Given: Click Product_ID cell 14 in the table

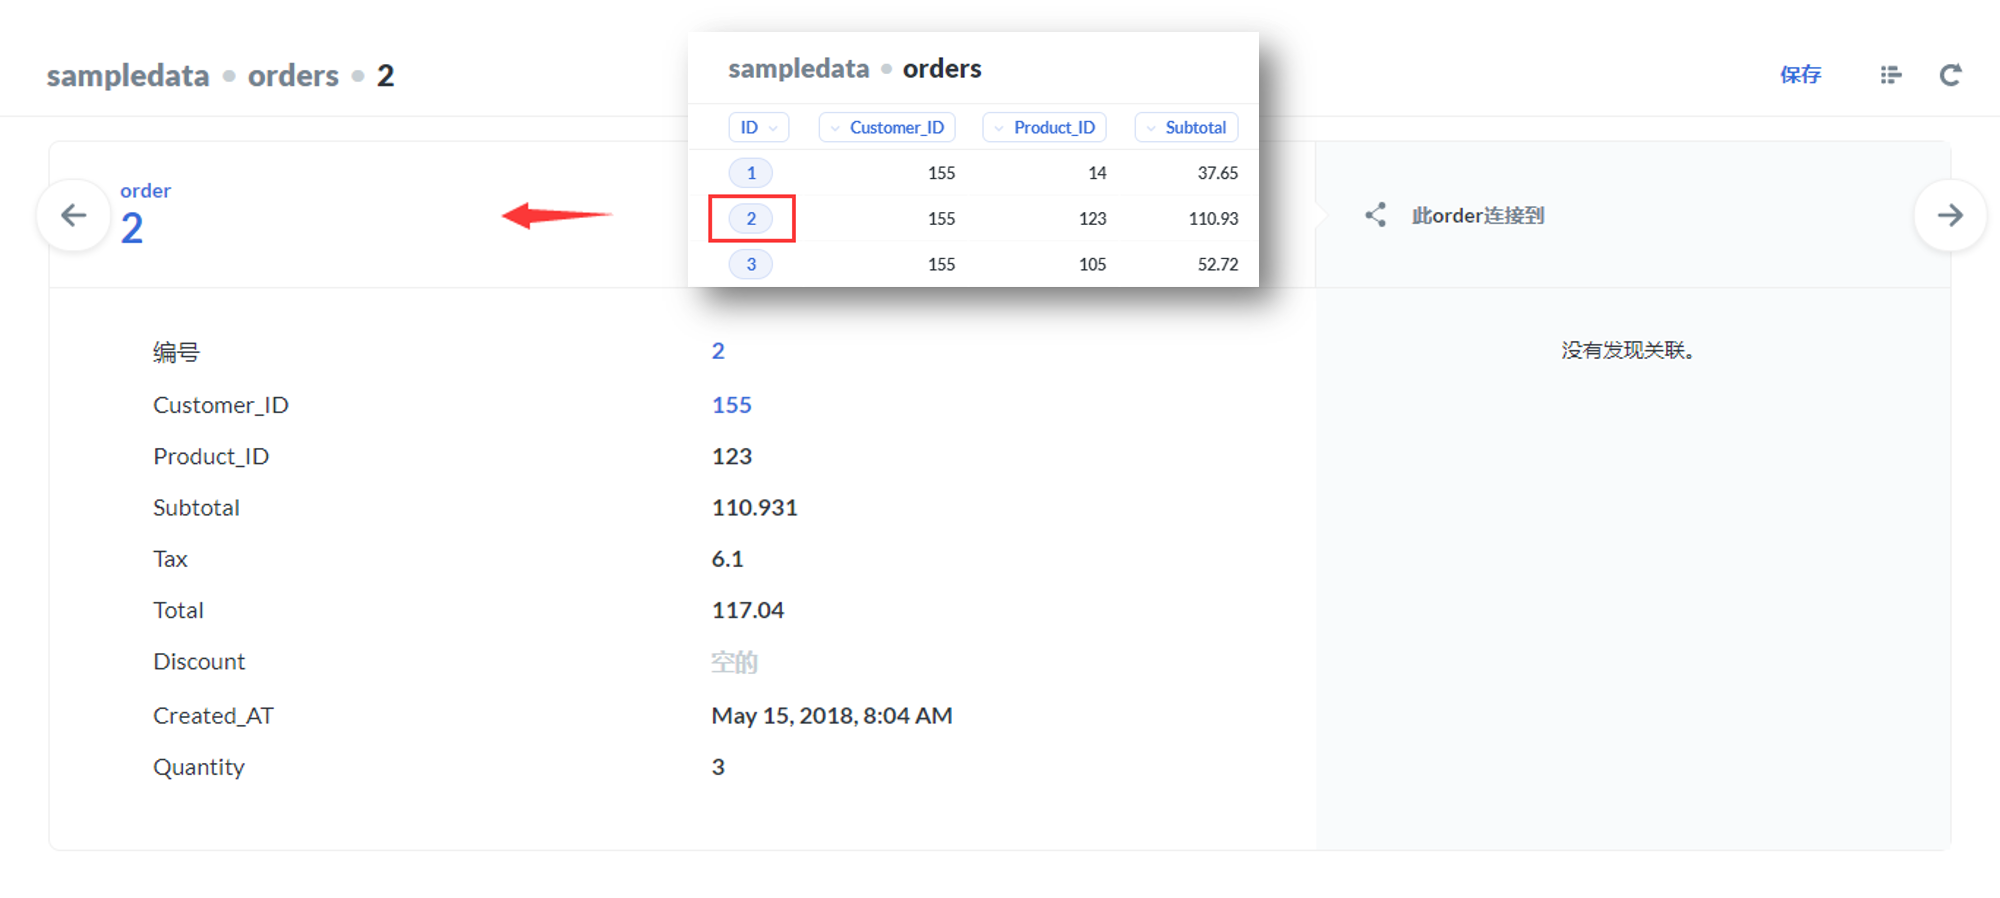Looking at the screenshot, I should pyautogui.click(x=1097, y=173).
